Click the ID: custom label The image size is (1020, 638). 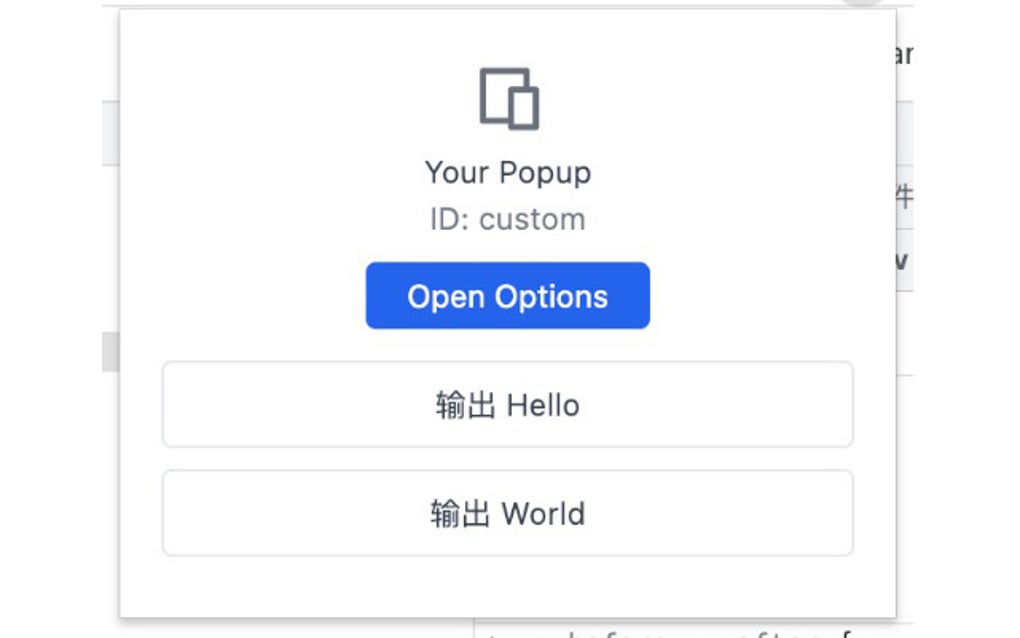(x=507, y=219)
